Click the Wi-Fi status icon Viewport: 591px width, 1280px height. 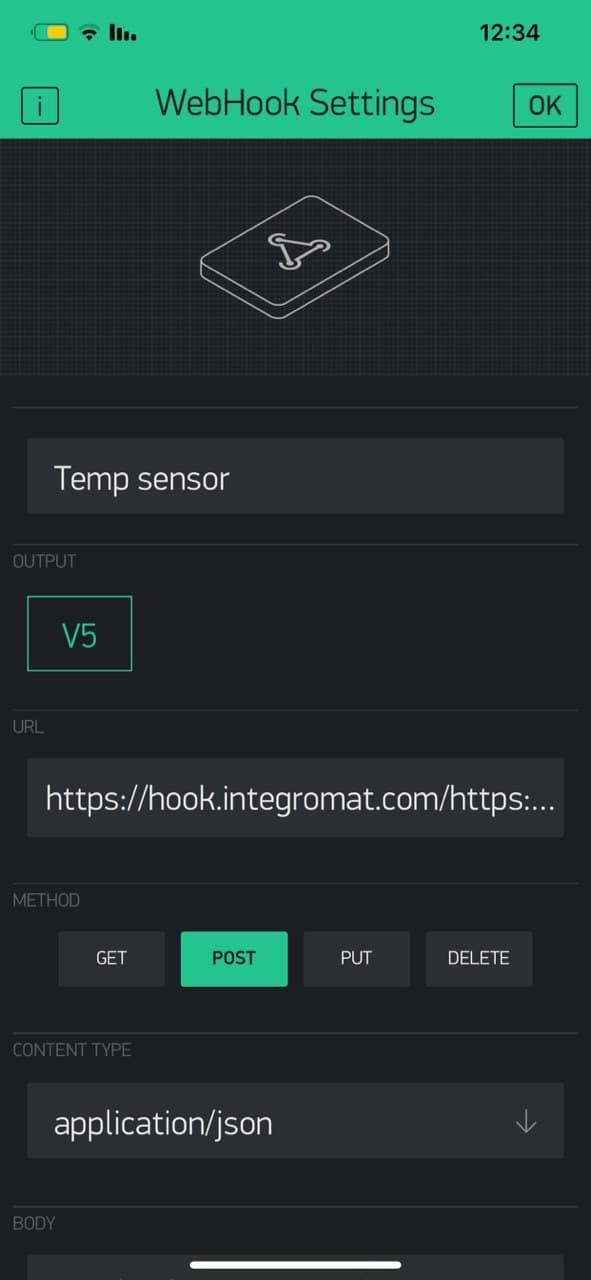coord(88,31)
